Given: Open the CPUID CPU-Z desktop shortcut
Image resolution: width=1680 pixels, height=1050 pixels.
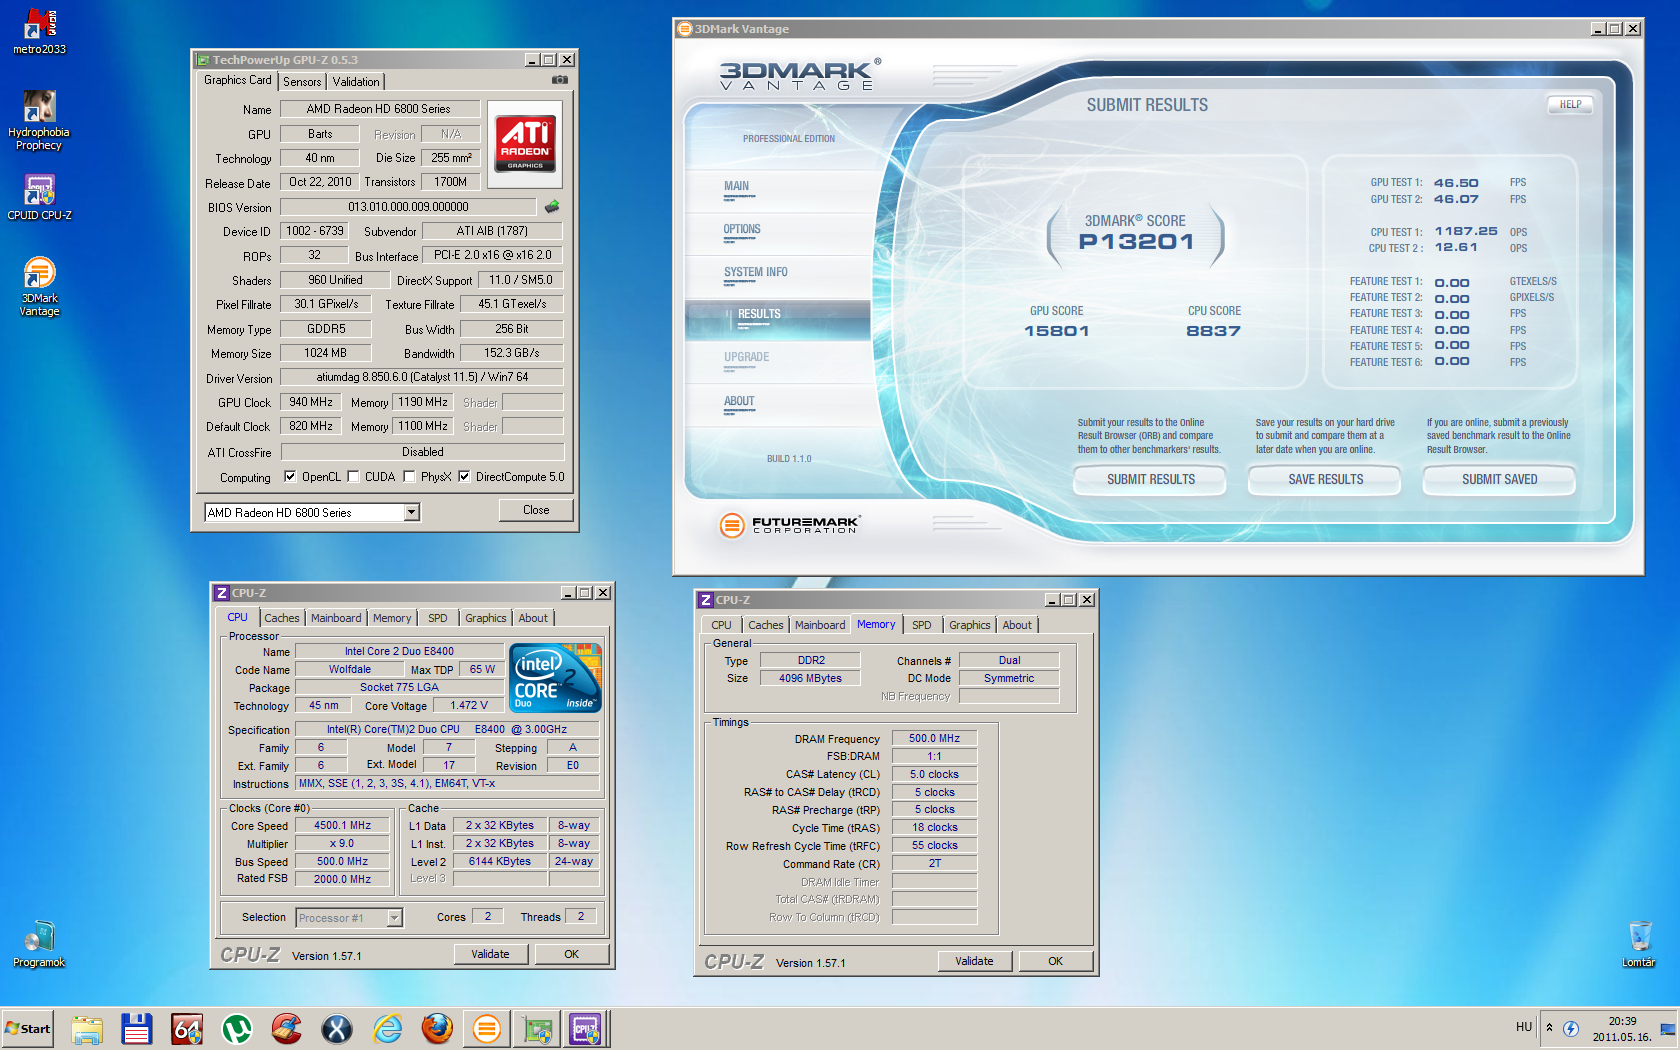Looking at the screenshot, I should pyautogui.click(x=39, y=196).
